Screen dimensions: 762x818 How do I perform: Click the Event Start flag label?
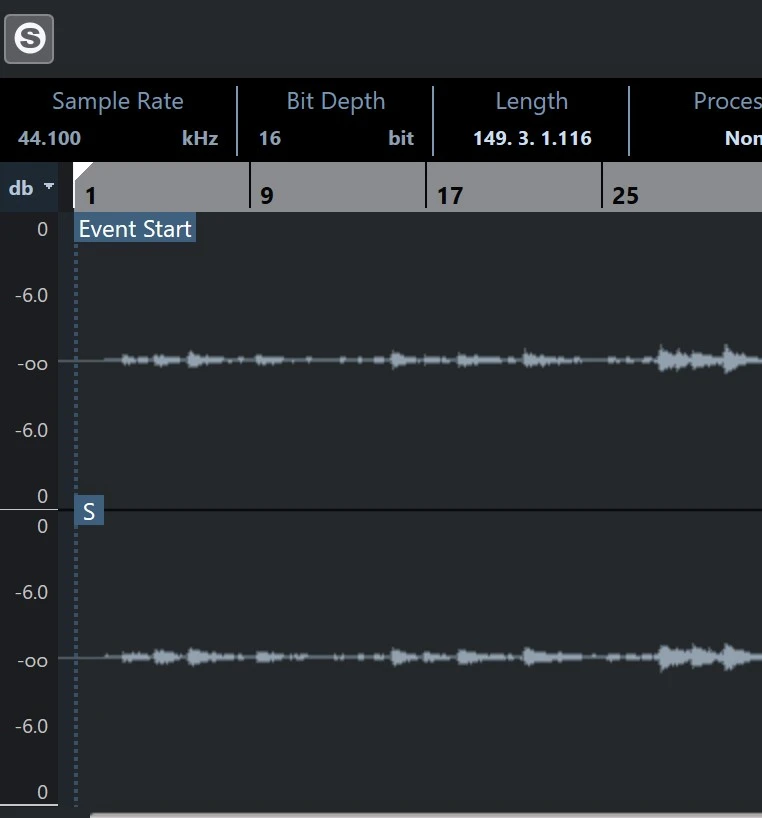pos(135,229)
